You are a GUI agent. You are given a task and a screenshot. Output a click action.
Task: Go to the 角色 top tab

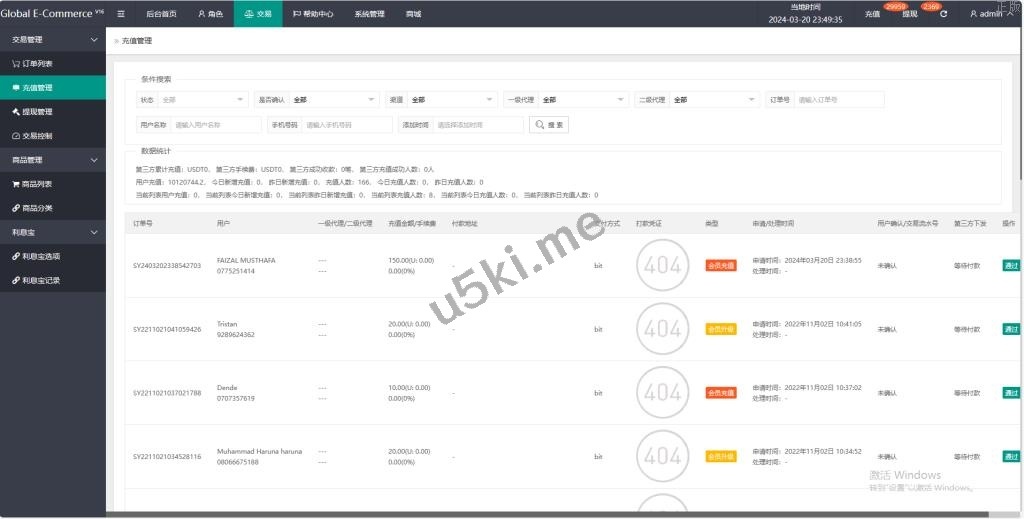click(210, 14)
